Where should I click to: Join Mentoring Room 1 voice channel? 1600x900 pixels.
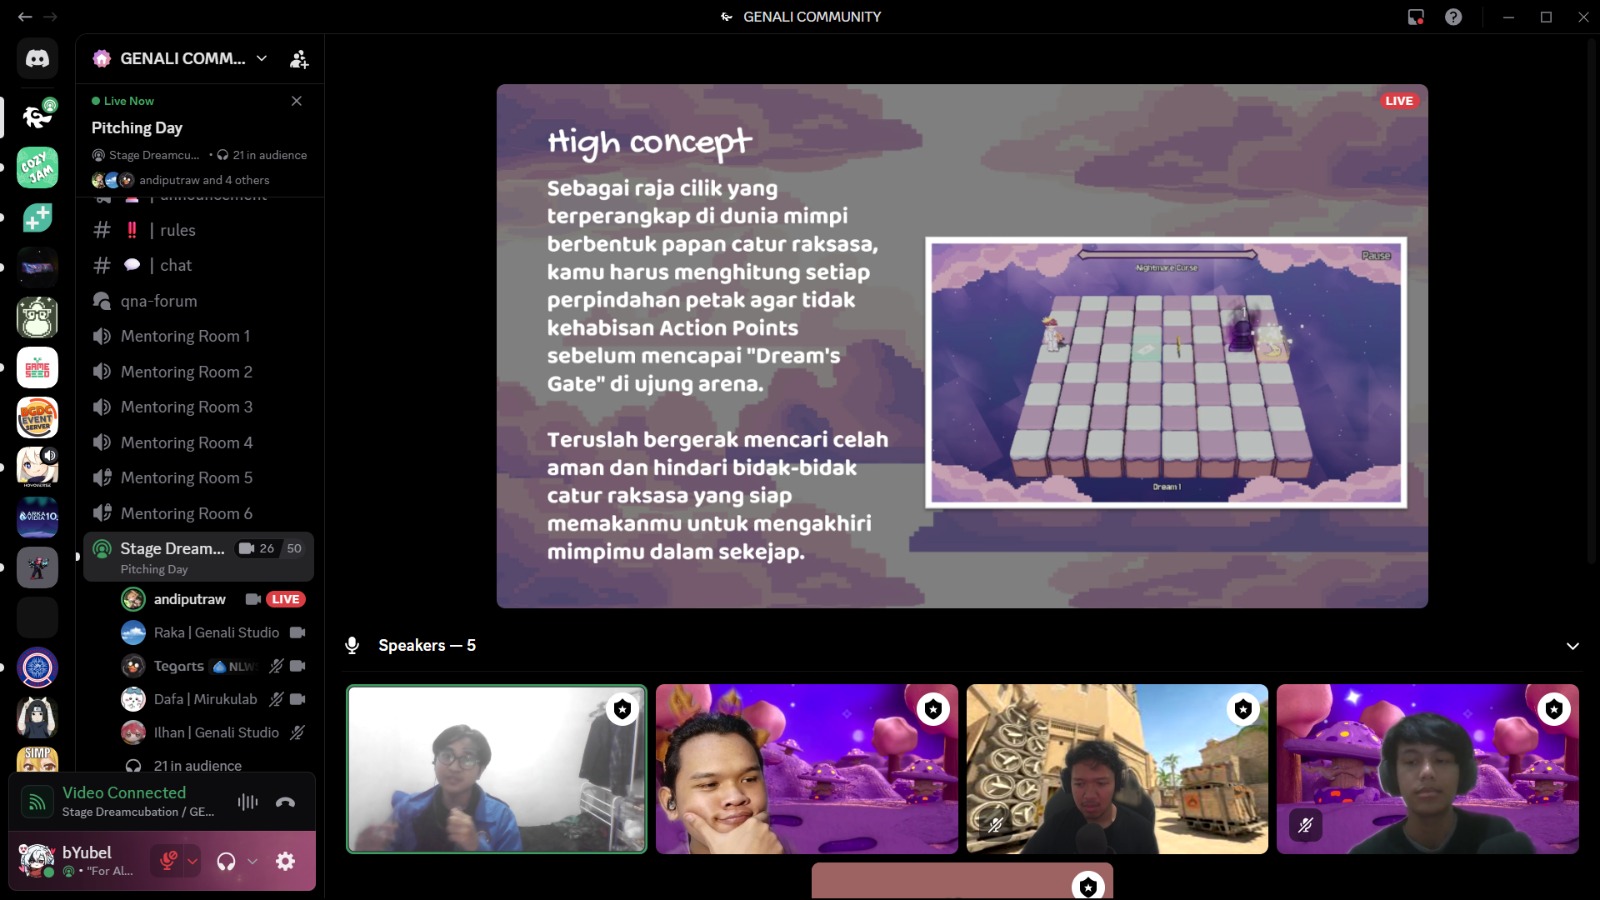[x=199, y=336]
